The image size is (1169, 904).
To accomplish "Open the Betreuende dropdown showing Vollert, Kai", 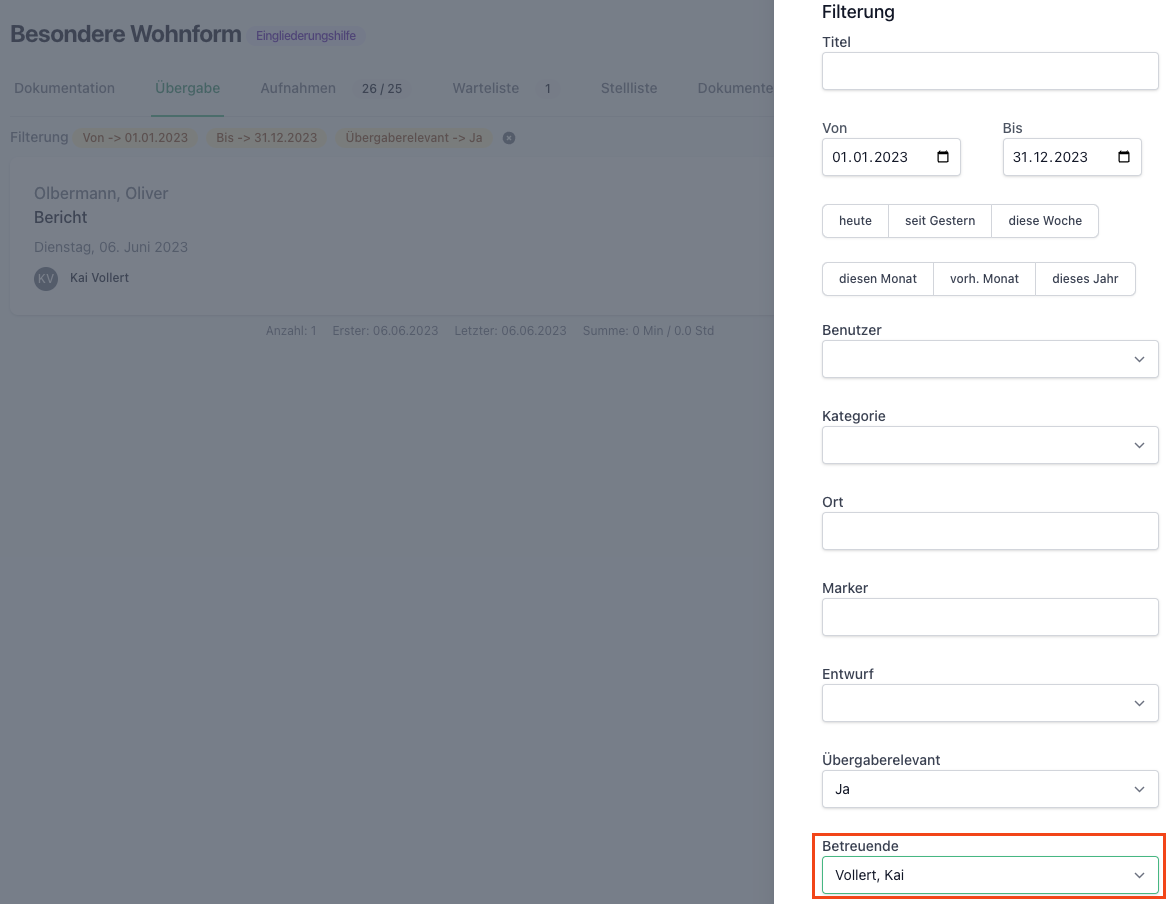I will pos(990,875).
